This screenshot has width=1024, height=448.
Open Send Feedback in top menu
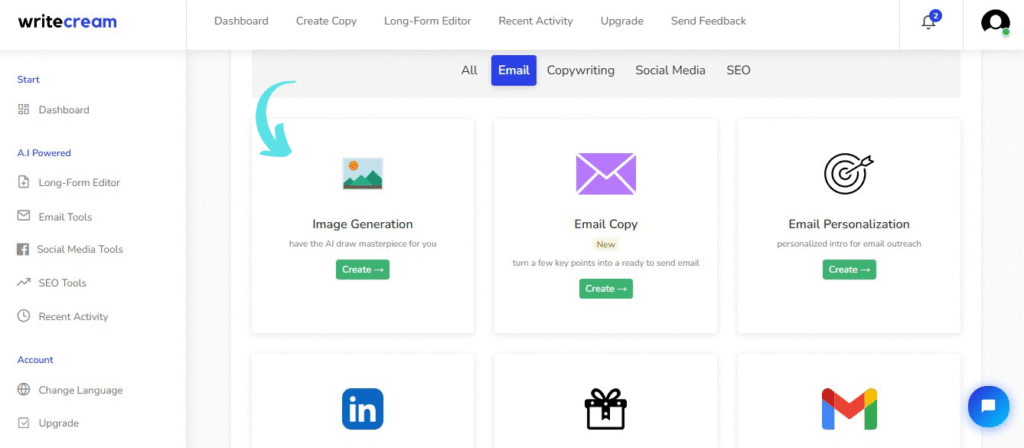(x=708, y=21)
